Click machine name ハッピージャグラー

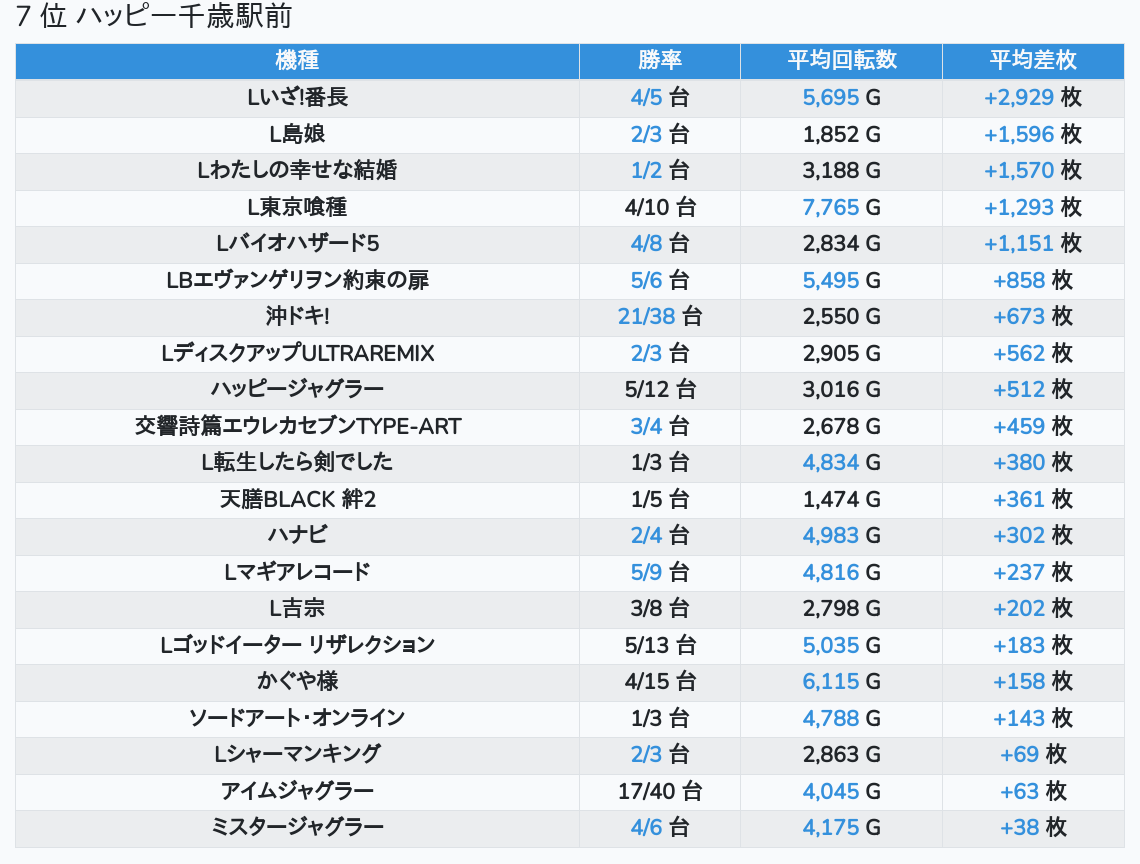click(x=297, y=390)
